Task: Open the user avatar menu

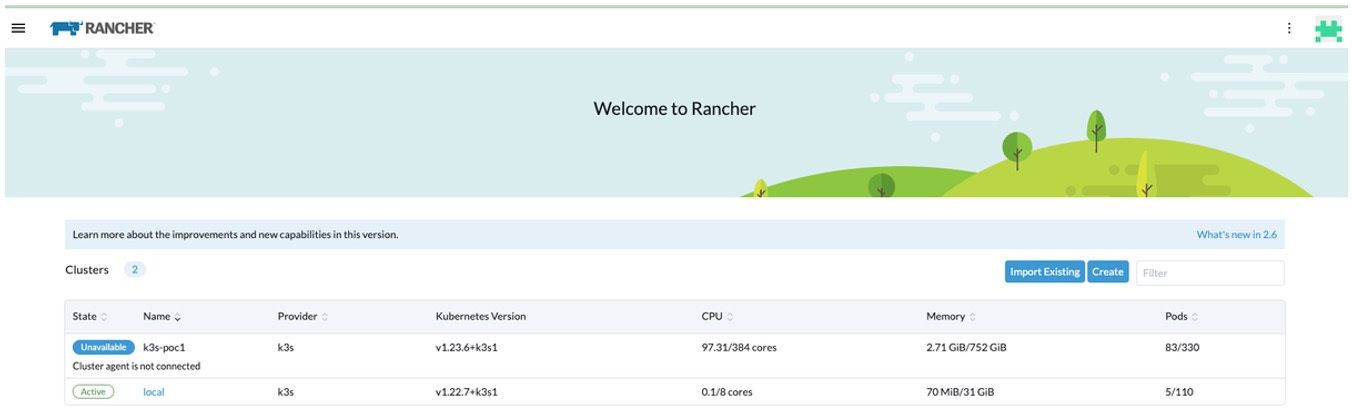Action: tap(1327, 30)
